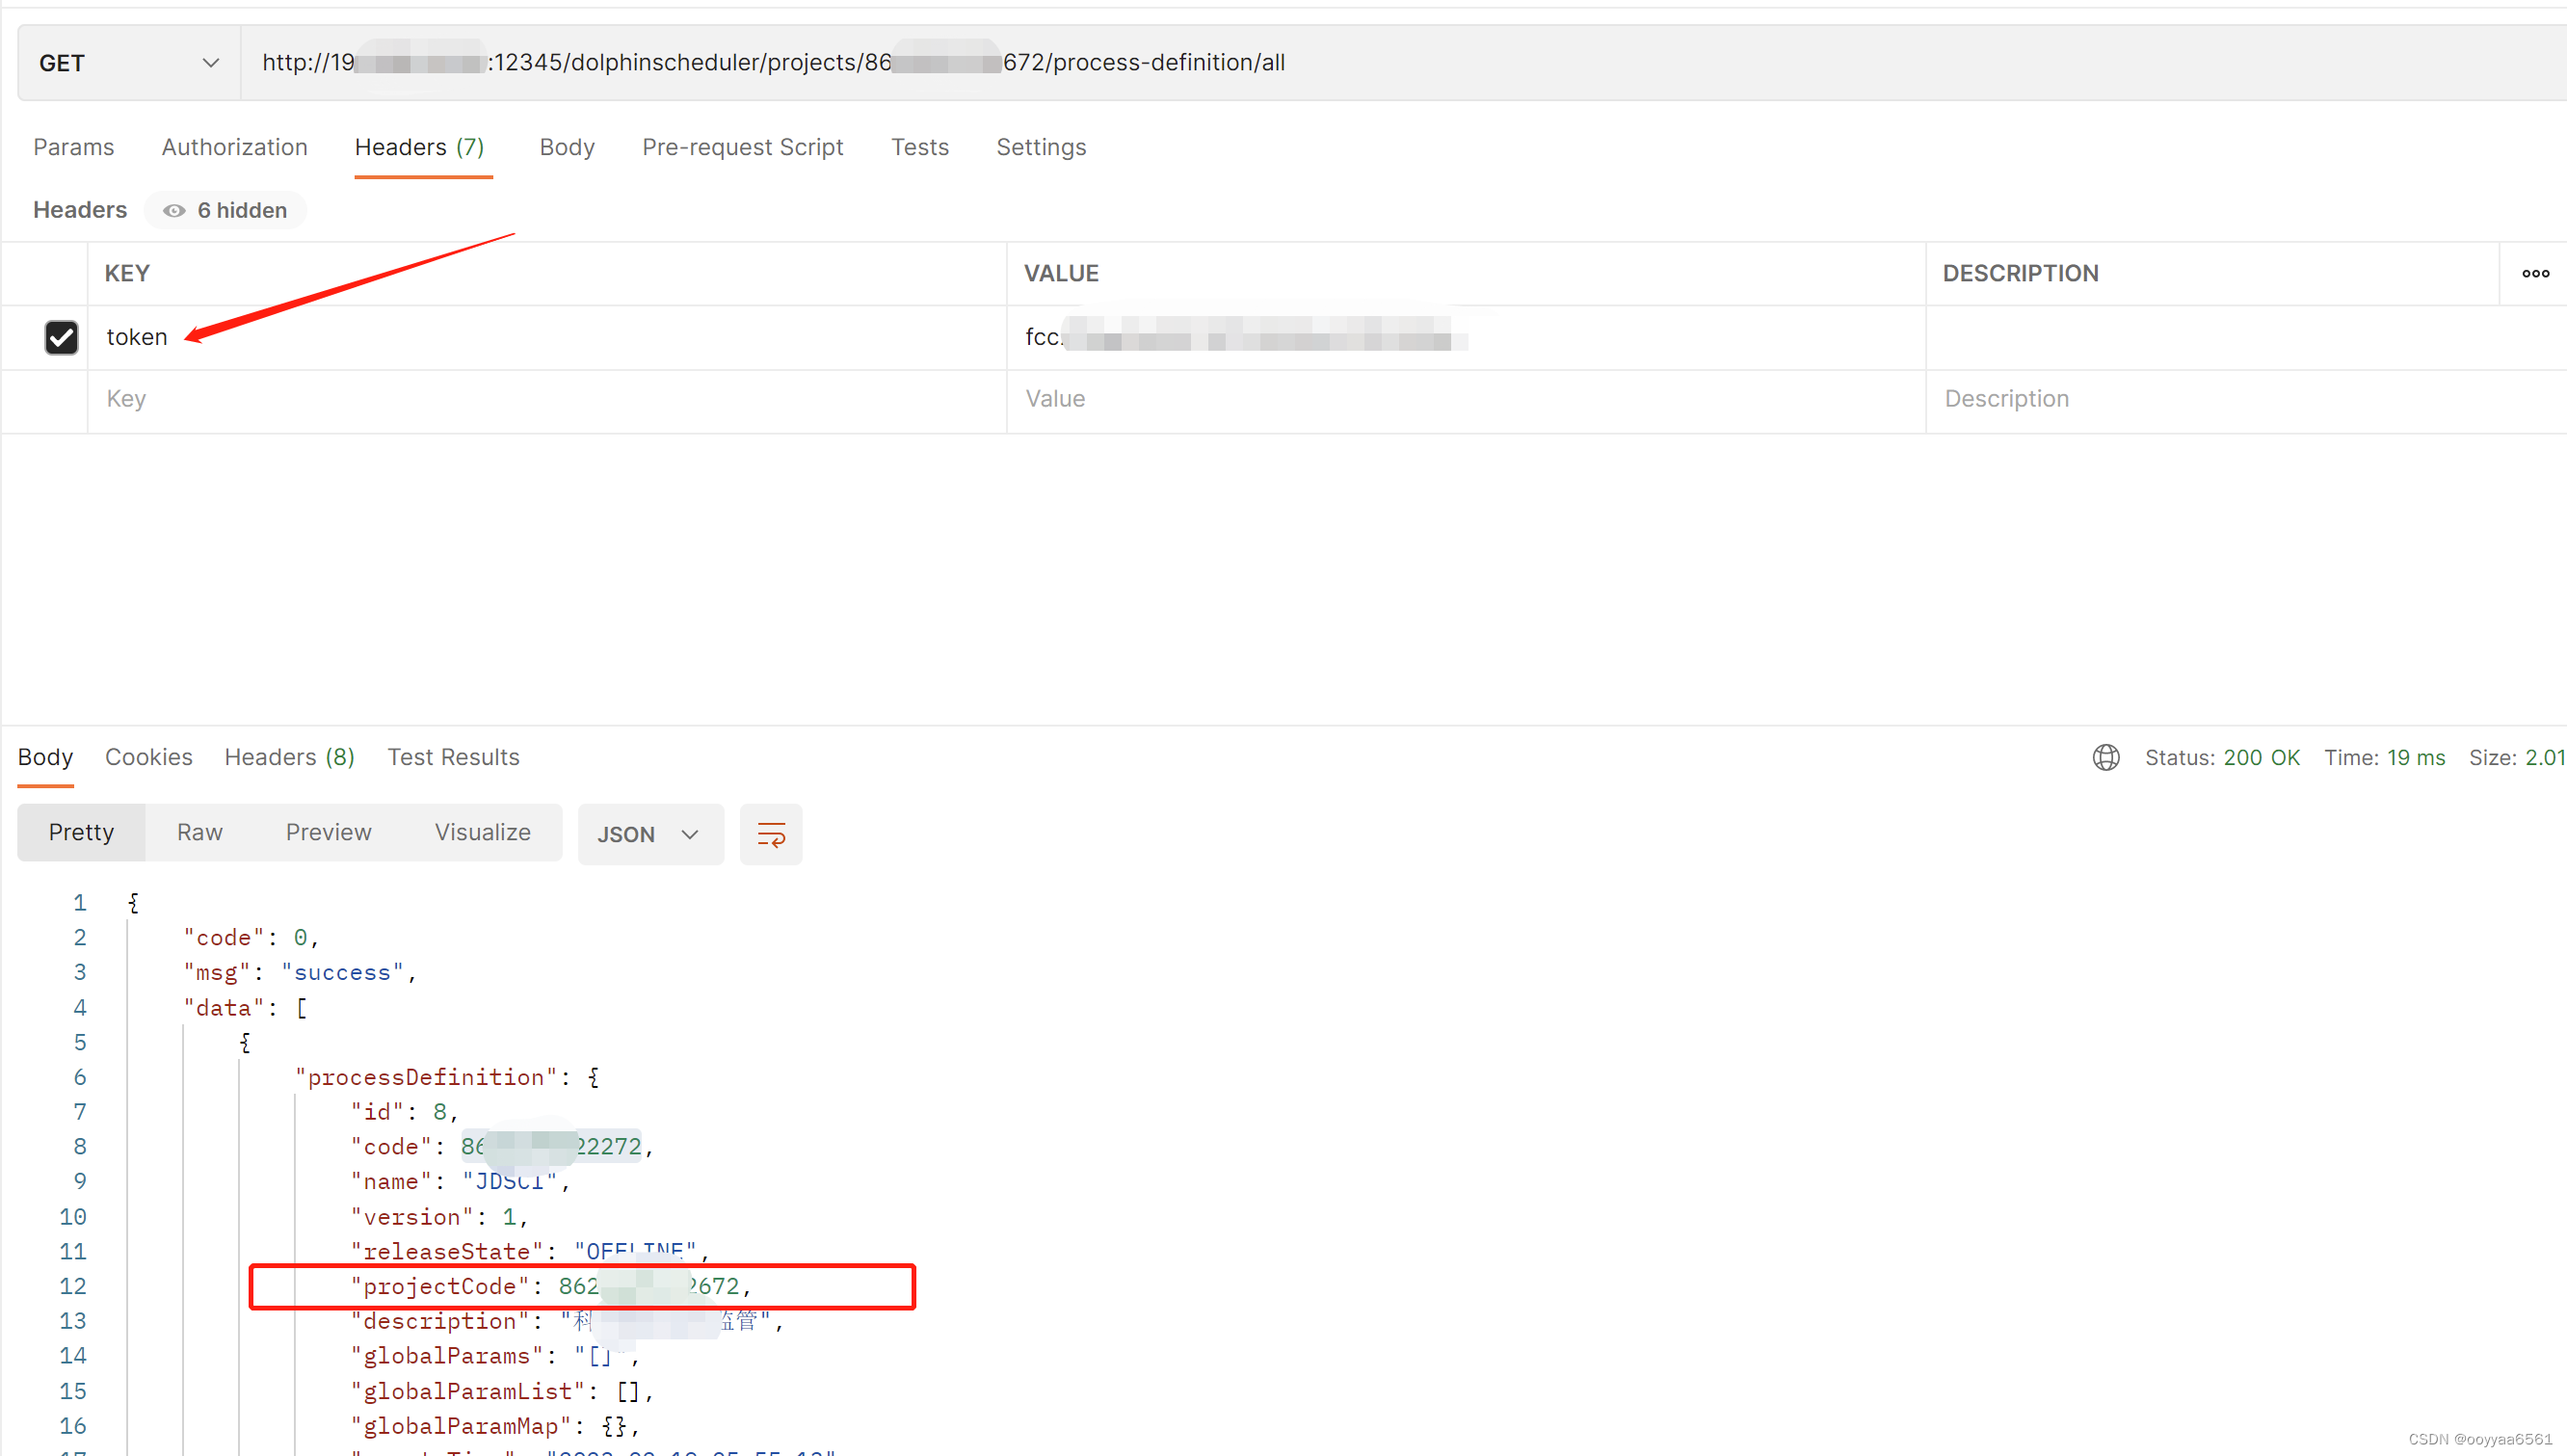Click the "msg": "success" line

300,973
